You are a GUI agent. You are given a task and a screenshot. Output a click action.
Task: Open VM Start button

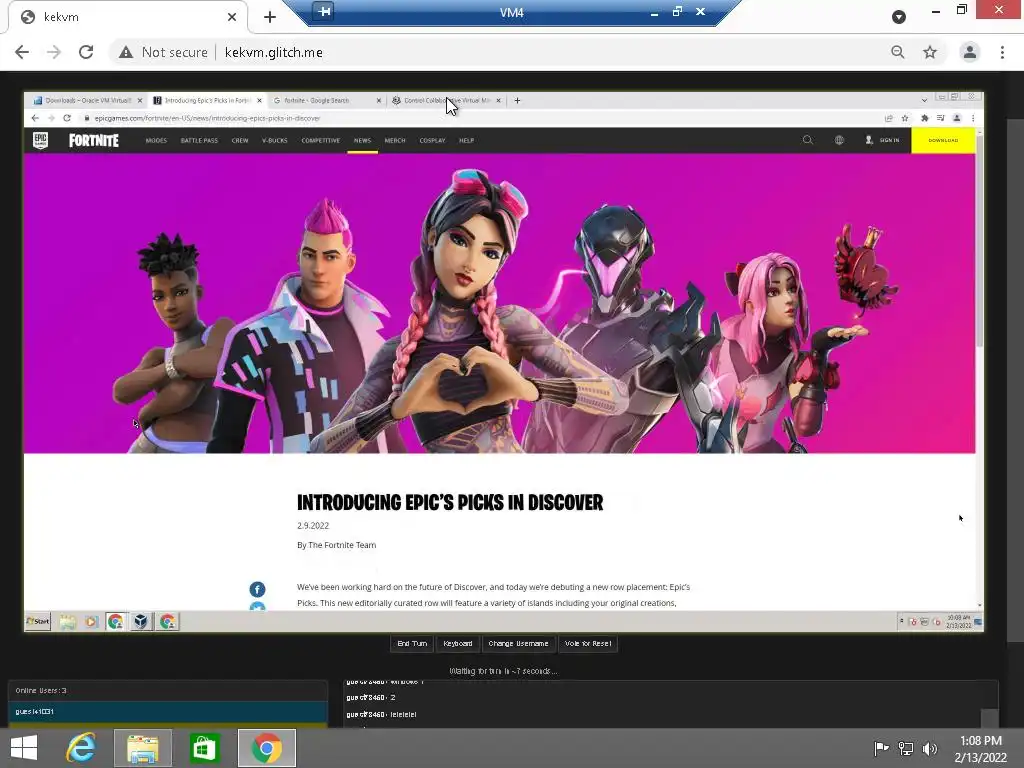38,621
